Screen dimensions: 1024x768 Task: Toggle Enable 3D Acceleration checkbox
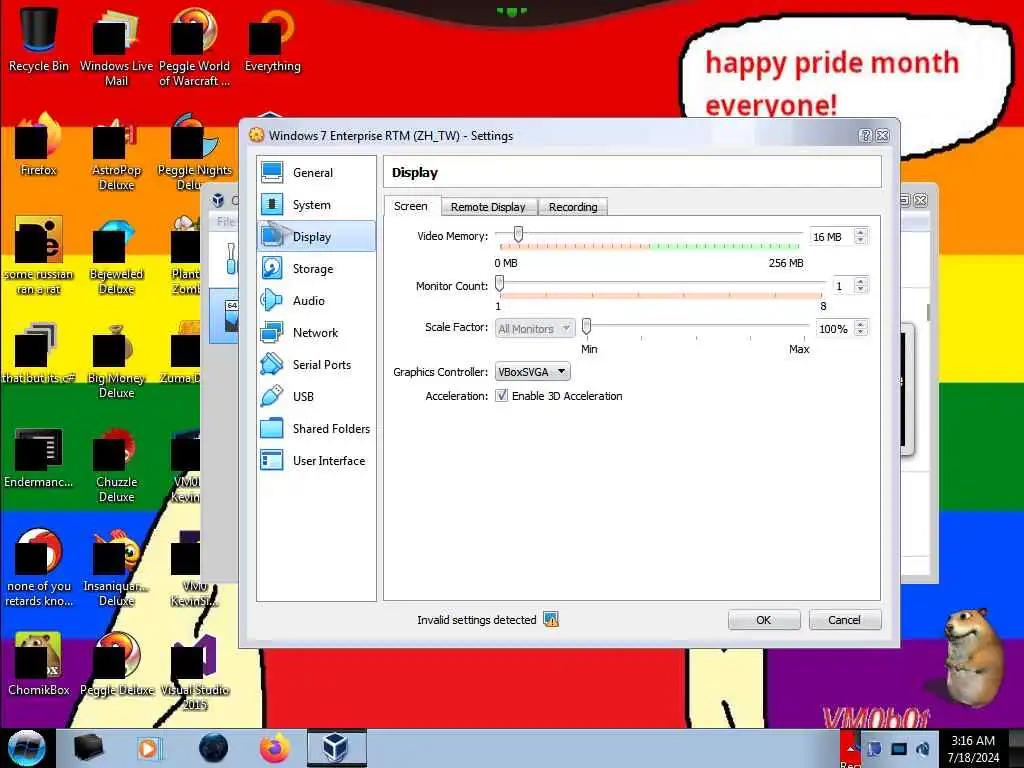tap(501, 395)
